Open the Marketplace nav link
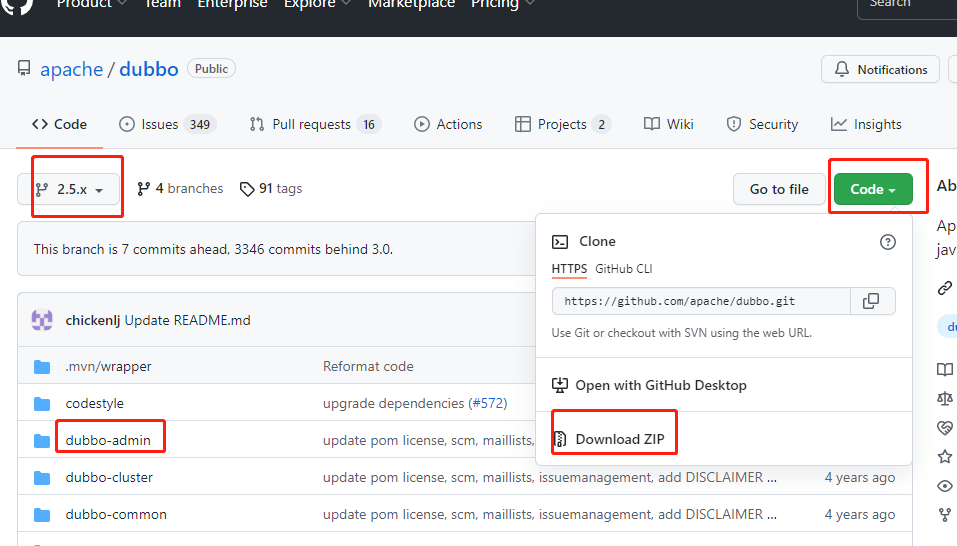This screenshot has width=957, height=546. (x=411, y=4)
